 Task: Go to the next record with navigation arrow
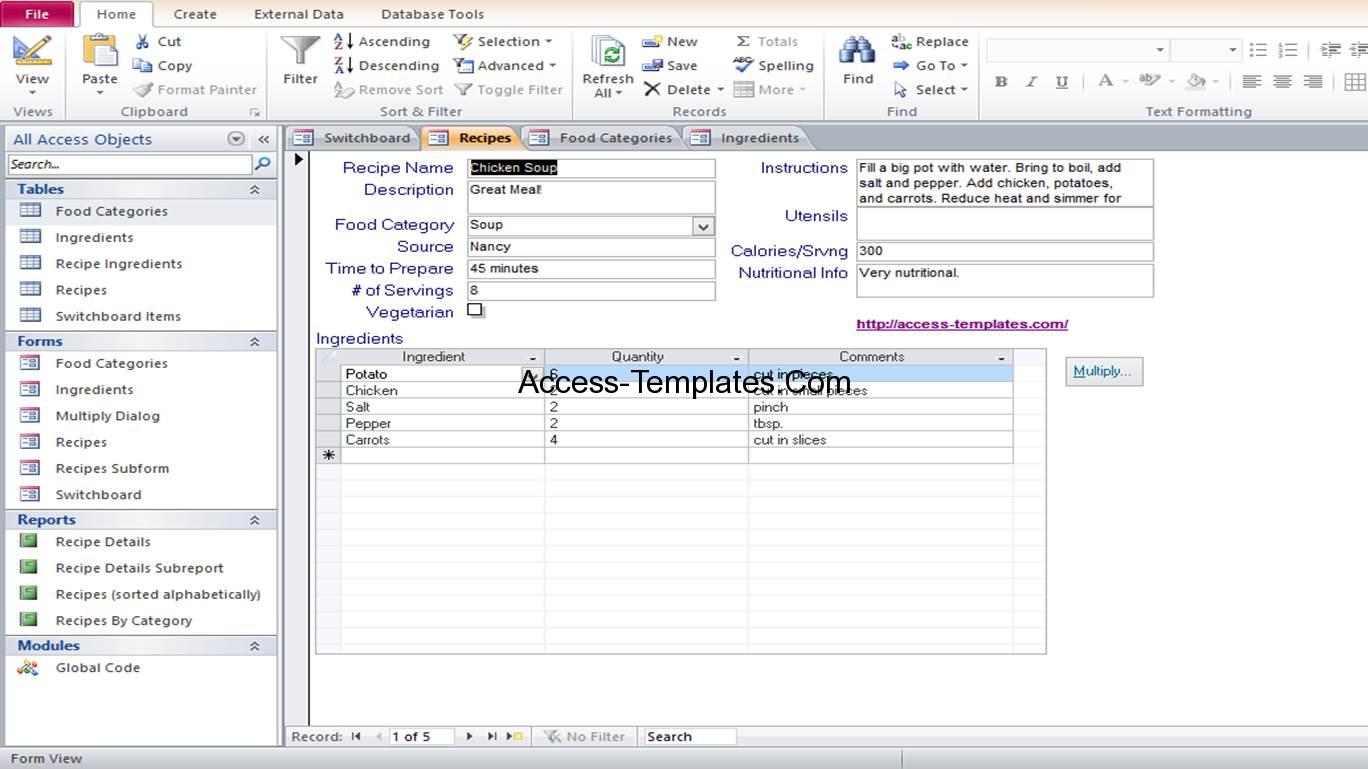[469, 736]
